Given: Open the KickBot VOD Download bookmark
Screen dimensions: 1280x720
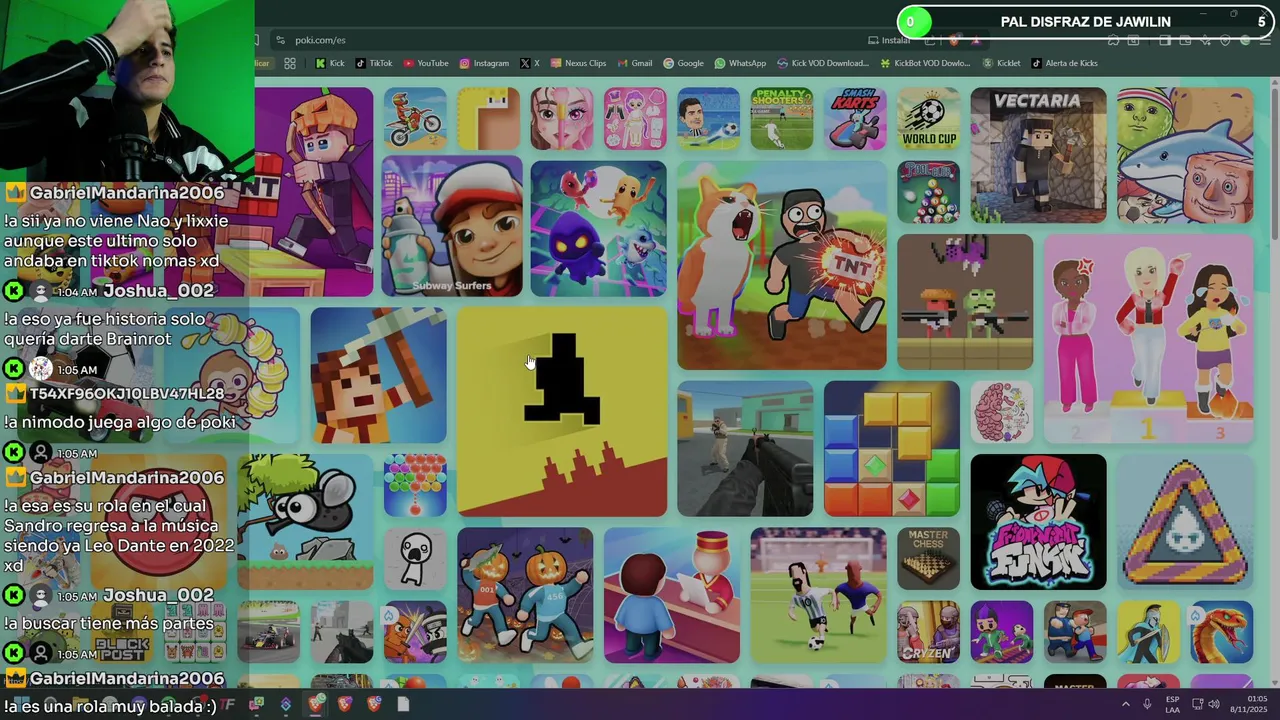Looking at the screenshot, I should pyautogui.click(x=925, y=63).
